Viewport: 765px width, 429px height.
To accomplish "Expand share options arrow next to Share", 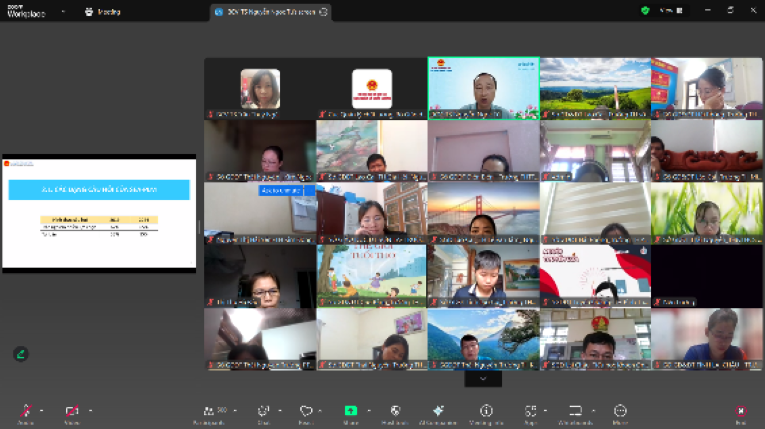I will pos(369,411).
